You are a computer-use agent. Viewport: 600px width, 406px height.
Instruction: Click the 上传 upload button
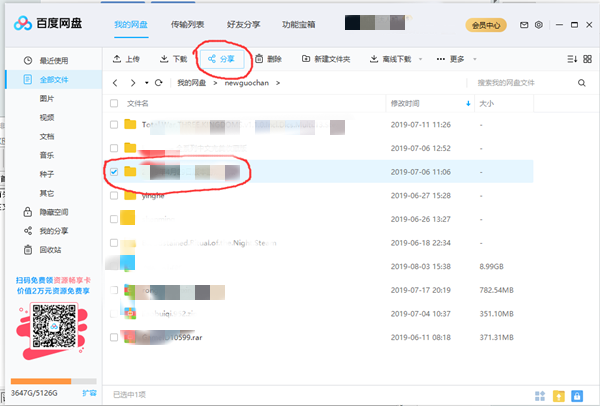(126, 59)
